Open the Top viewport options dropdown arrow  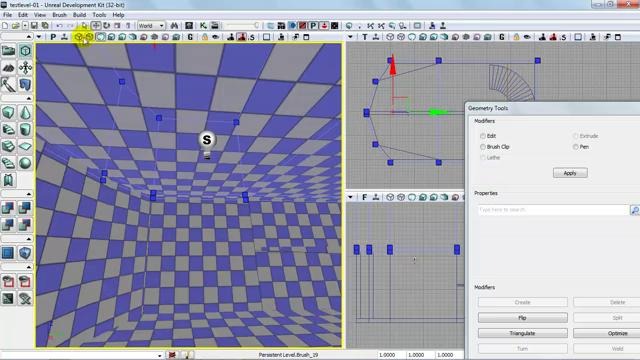coord(351,37)
